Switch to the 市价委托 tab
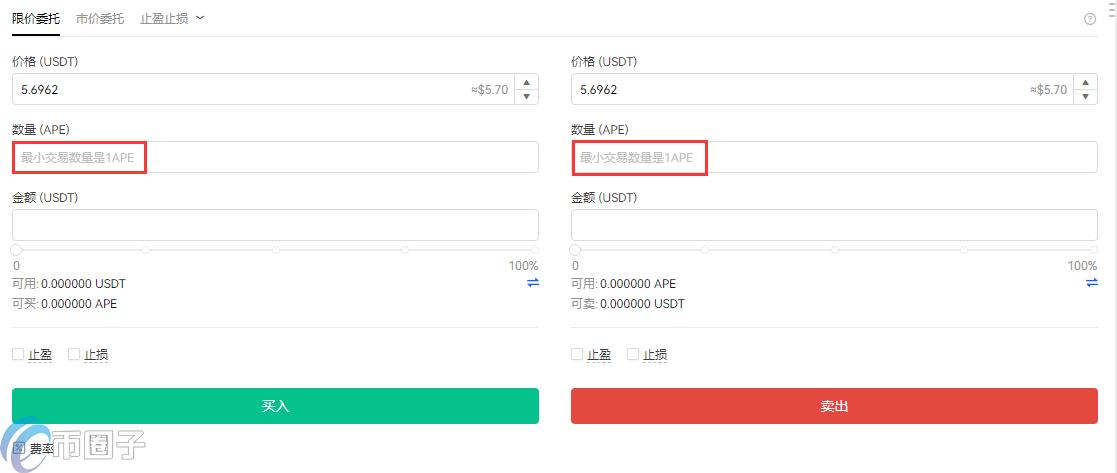 pyautogui.click(x=100, y=19)
